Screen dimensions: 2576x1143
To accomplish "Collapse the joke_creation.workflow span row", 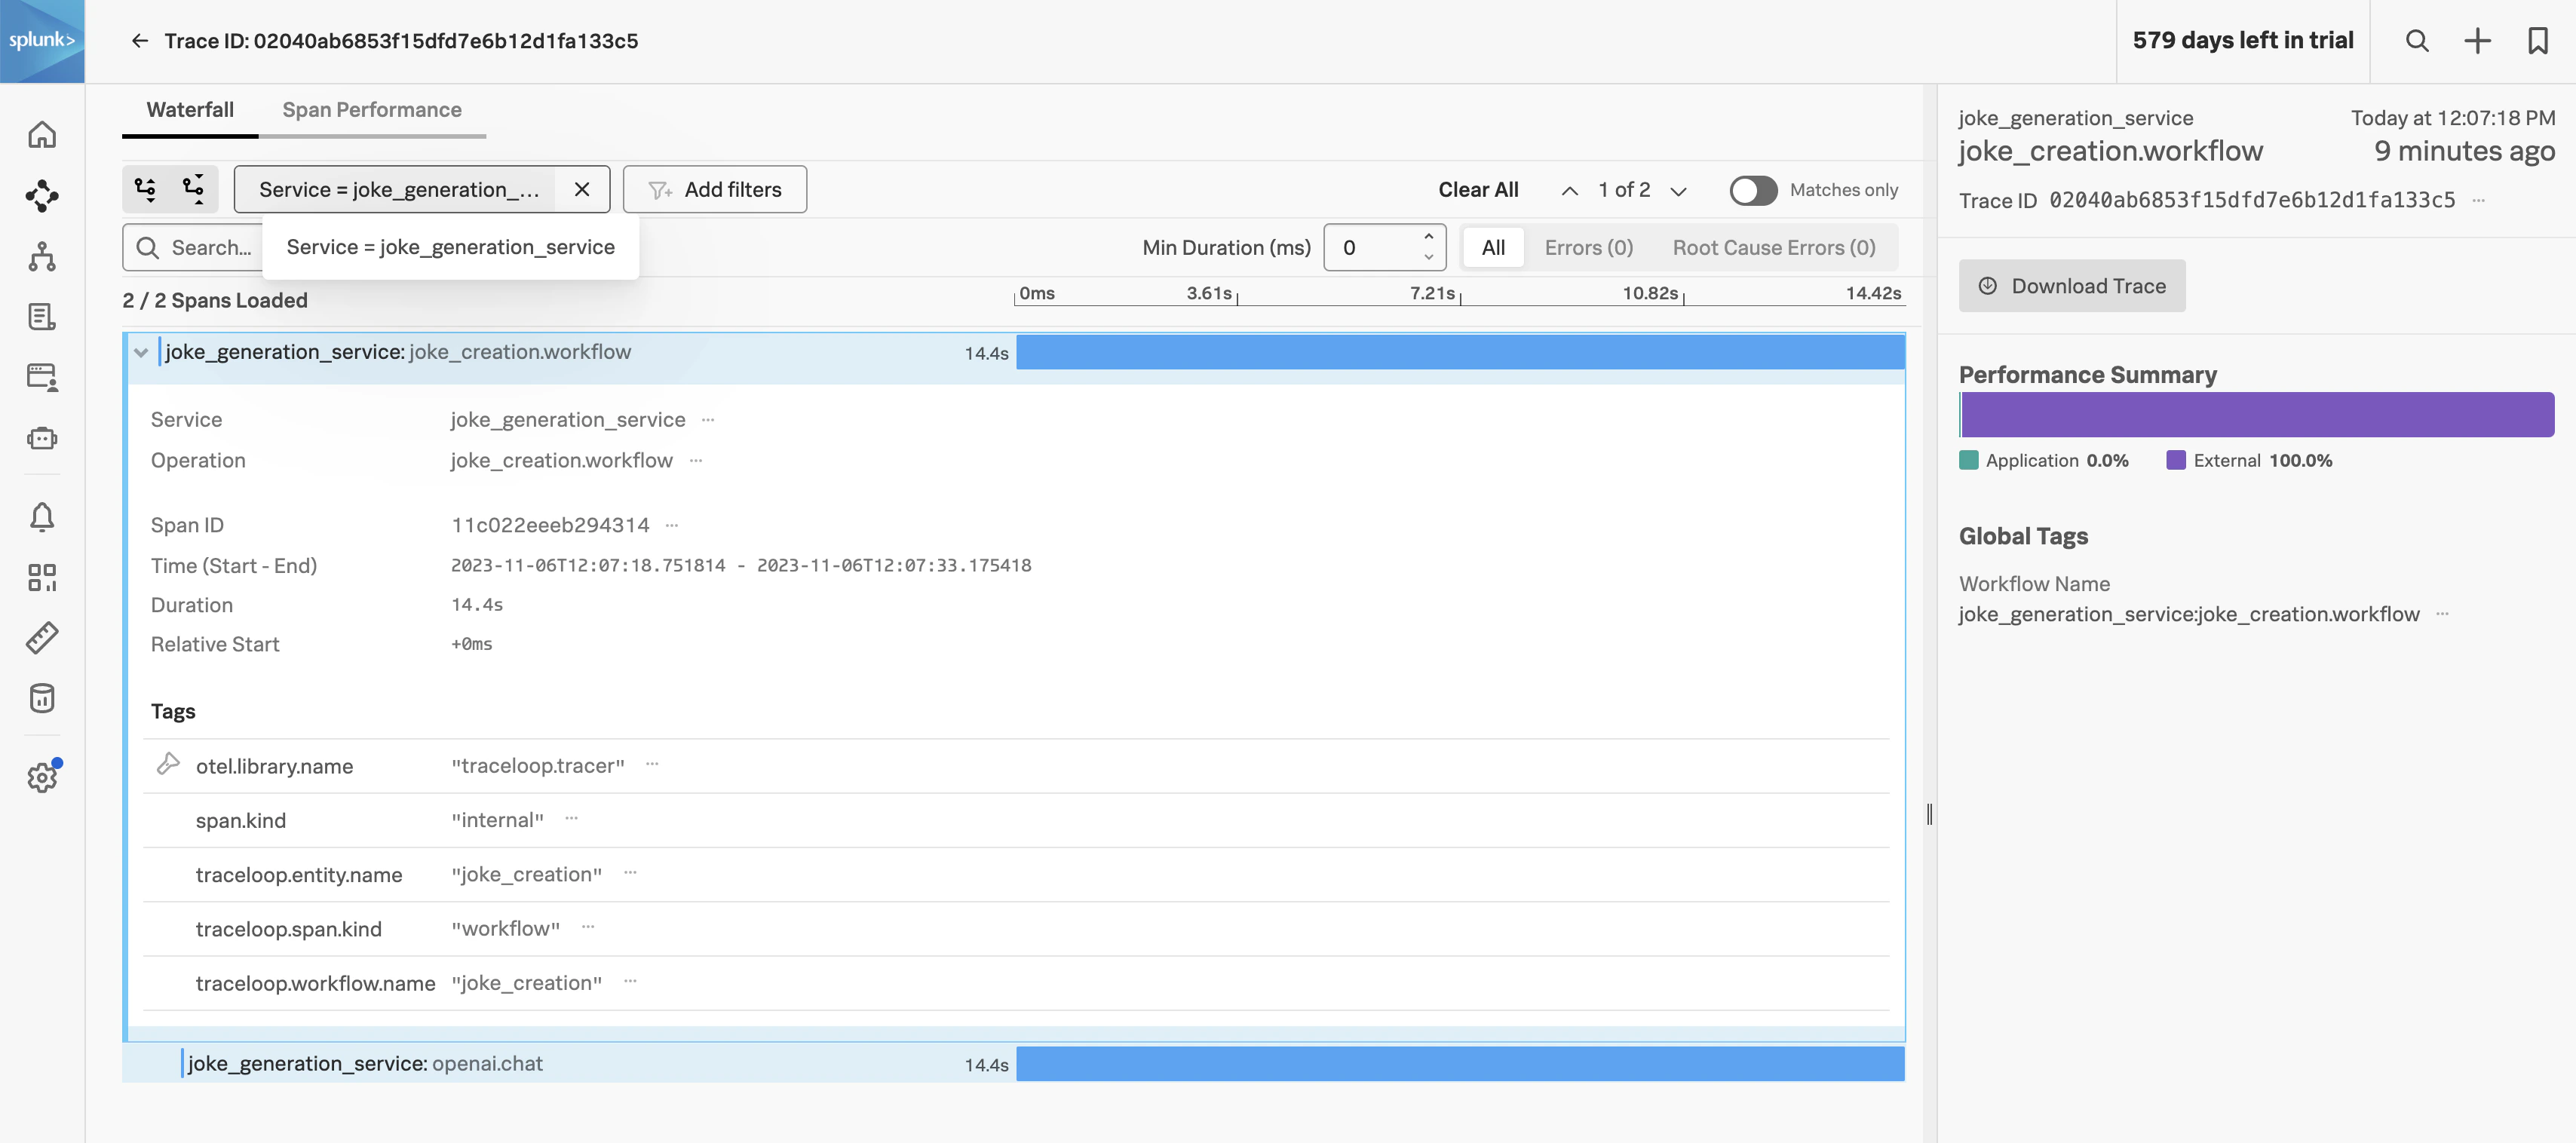I will point(141,352).
